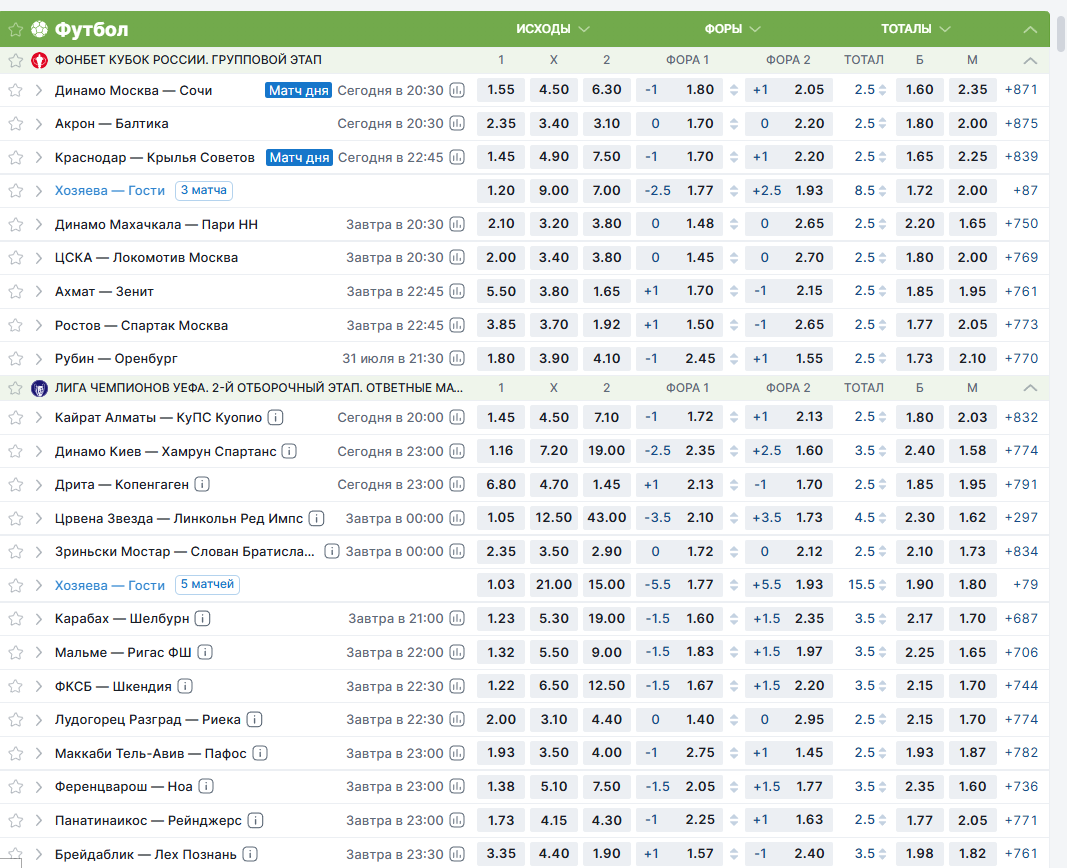Show info icon for Дрита — Копенгаген

202,484
